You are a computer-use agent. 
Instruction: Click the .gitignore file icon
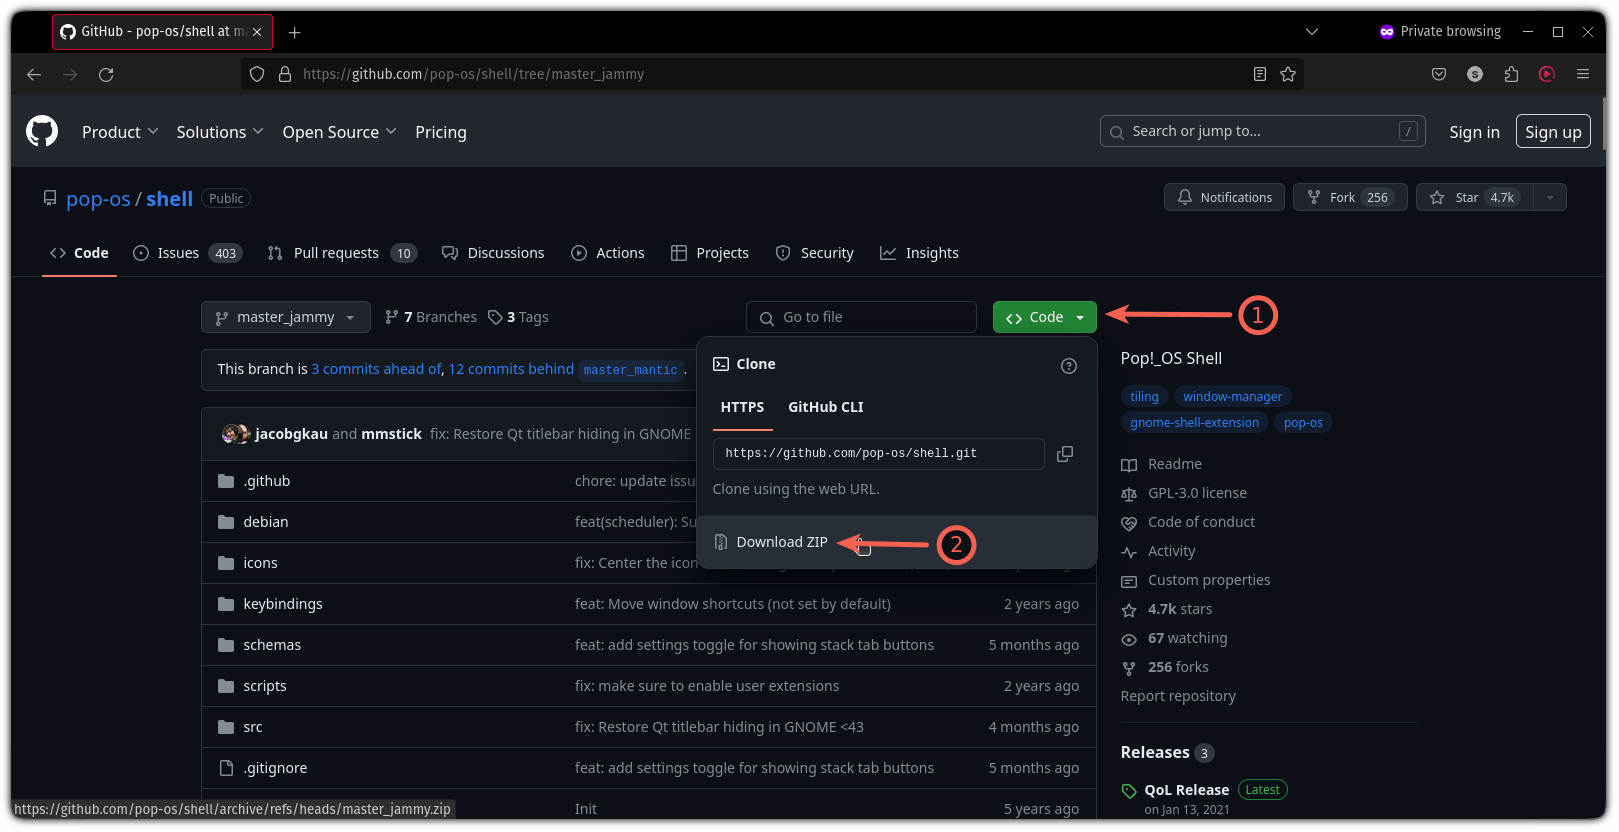tap(226, 768)
